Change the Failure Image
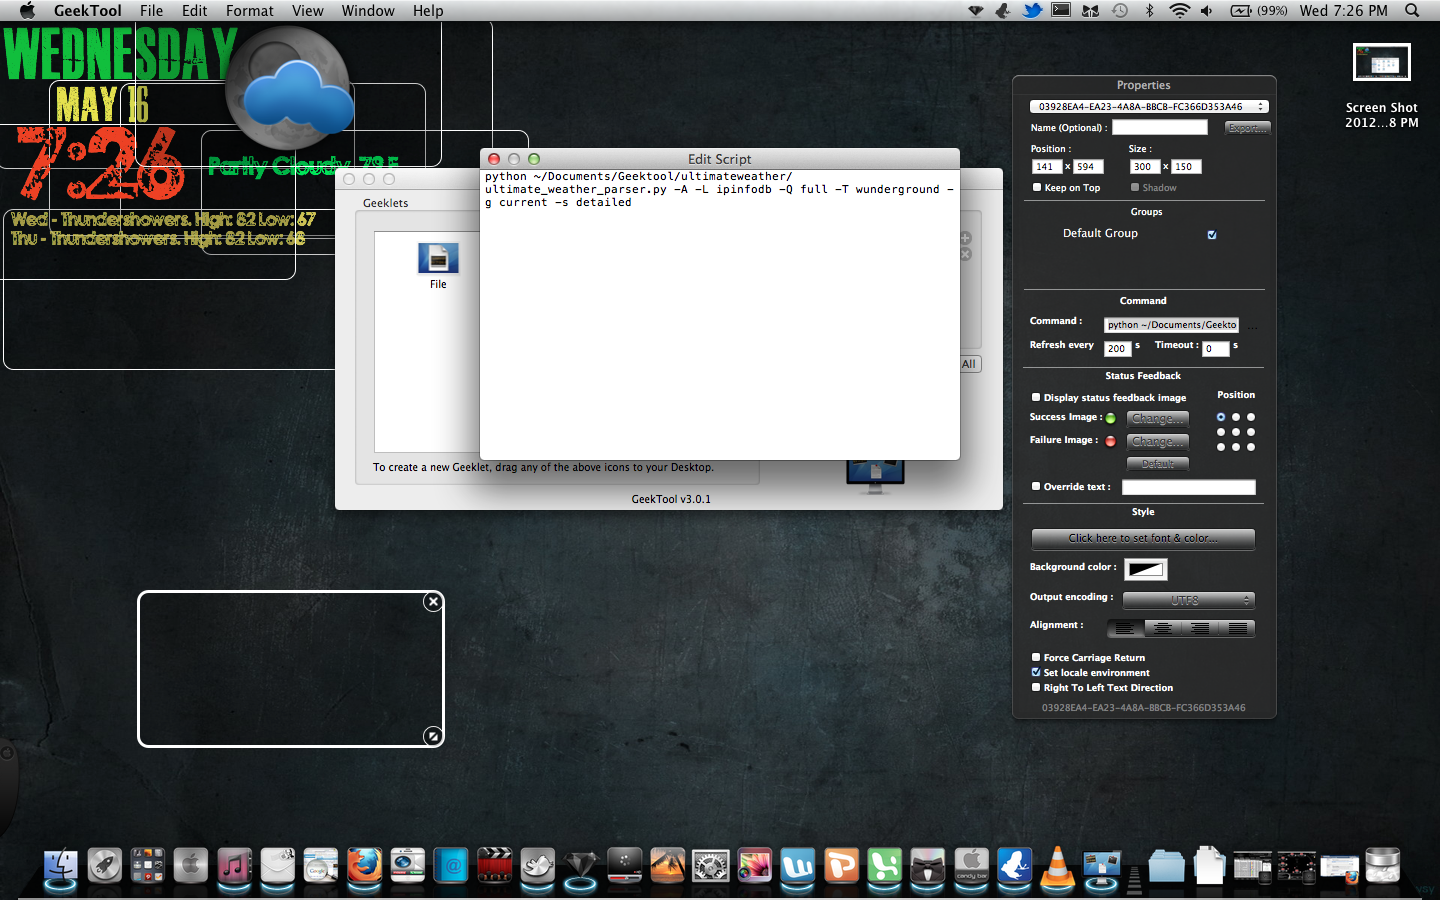This screenshot has width=1440, height=900. click(1158, 441)
